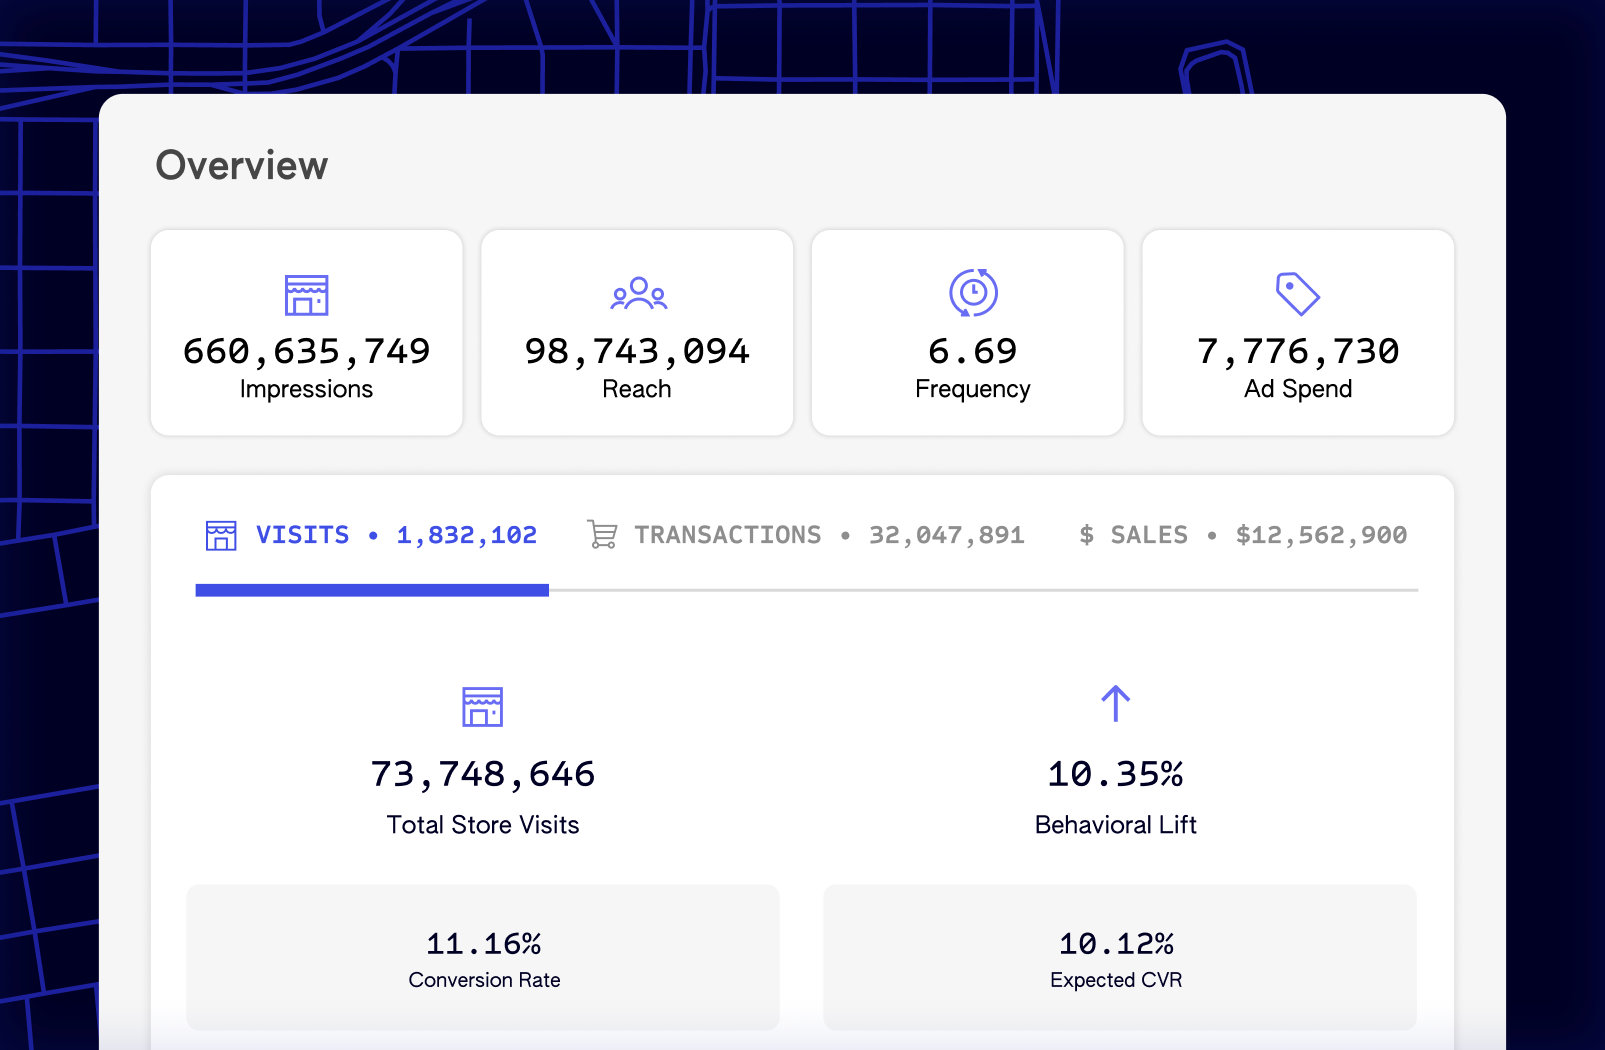Click the storefront icon above Impressions
Viewport: 1605px width, 1050px height.
coord(306,294)
